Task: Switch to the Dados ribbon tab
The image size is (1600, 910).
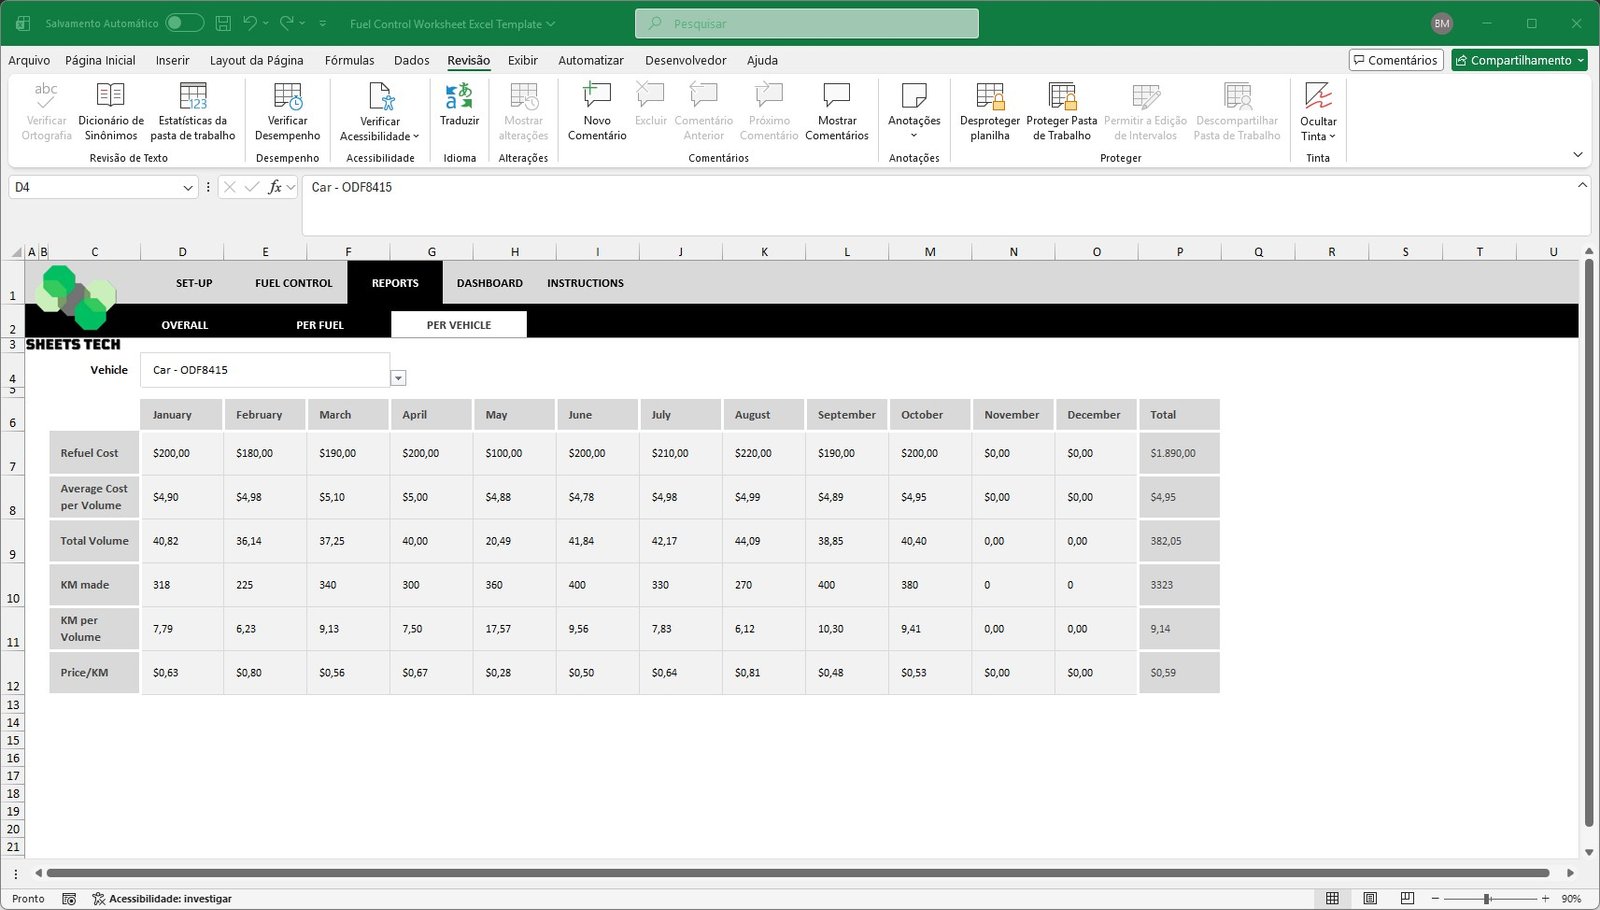Action: click(x=411, y=60)
